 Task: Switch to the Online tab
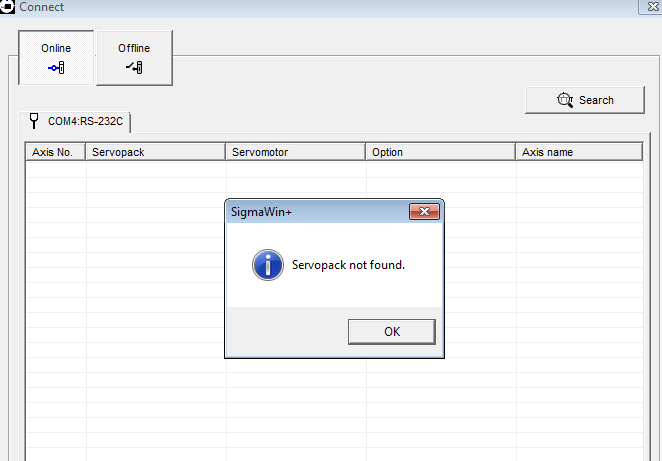pos(56,57)
